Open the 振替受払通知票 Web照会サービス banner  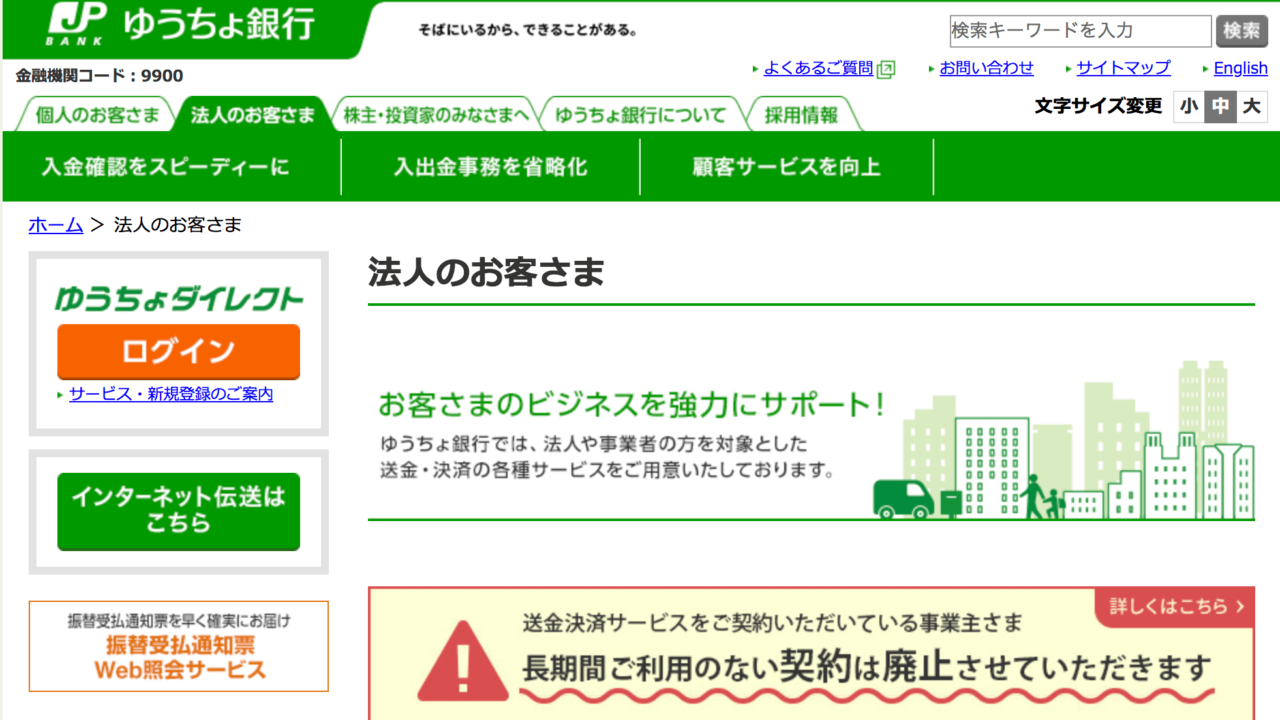pos(178,646)
